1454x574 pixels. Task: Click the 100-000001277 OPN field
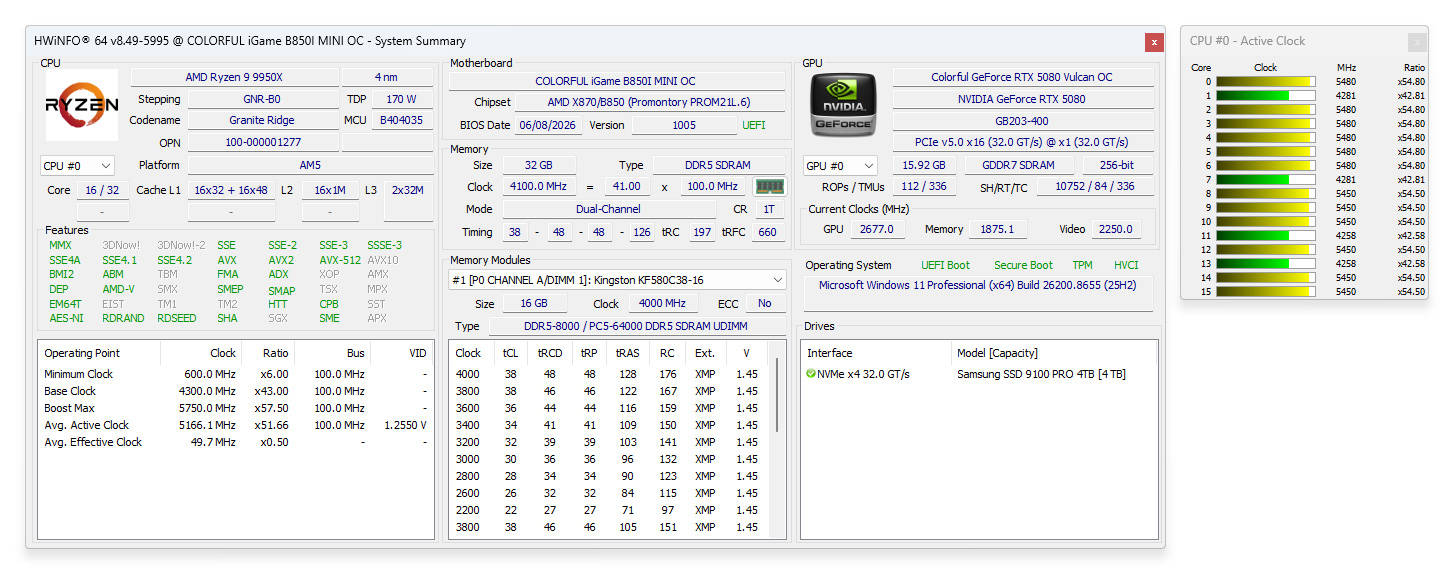click(261, 142)
